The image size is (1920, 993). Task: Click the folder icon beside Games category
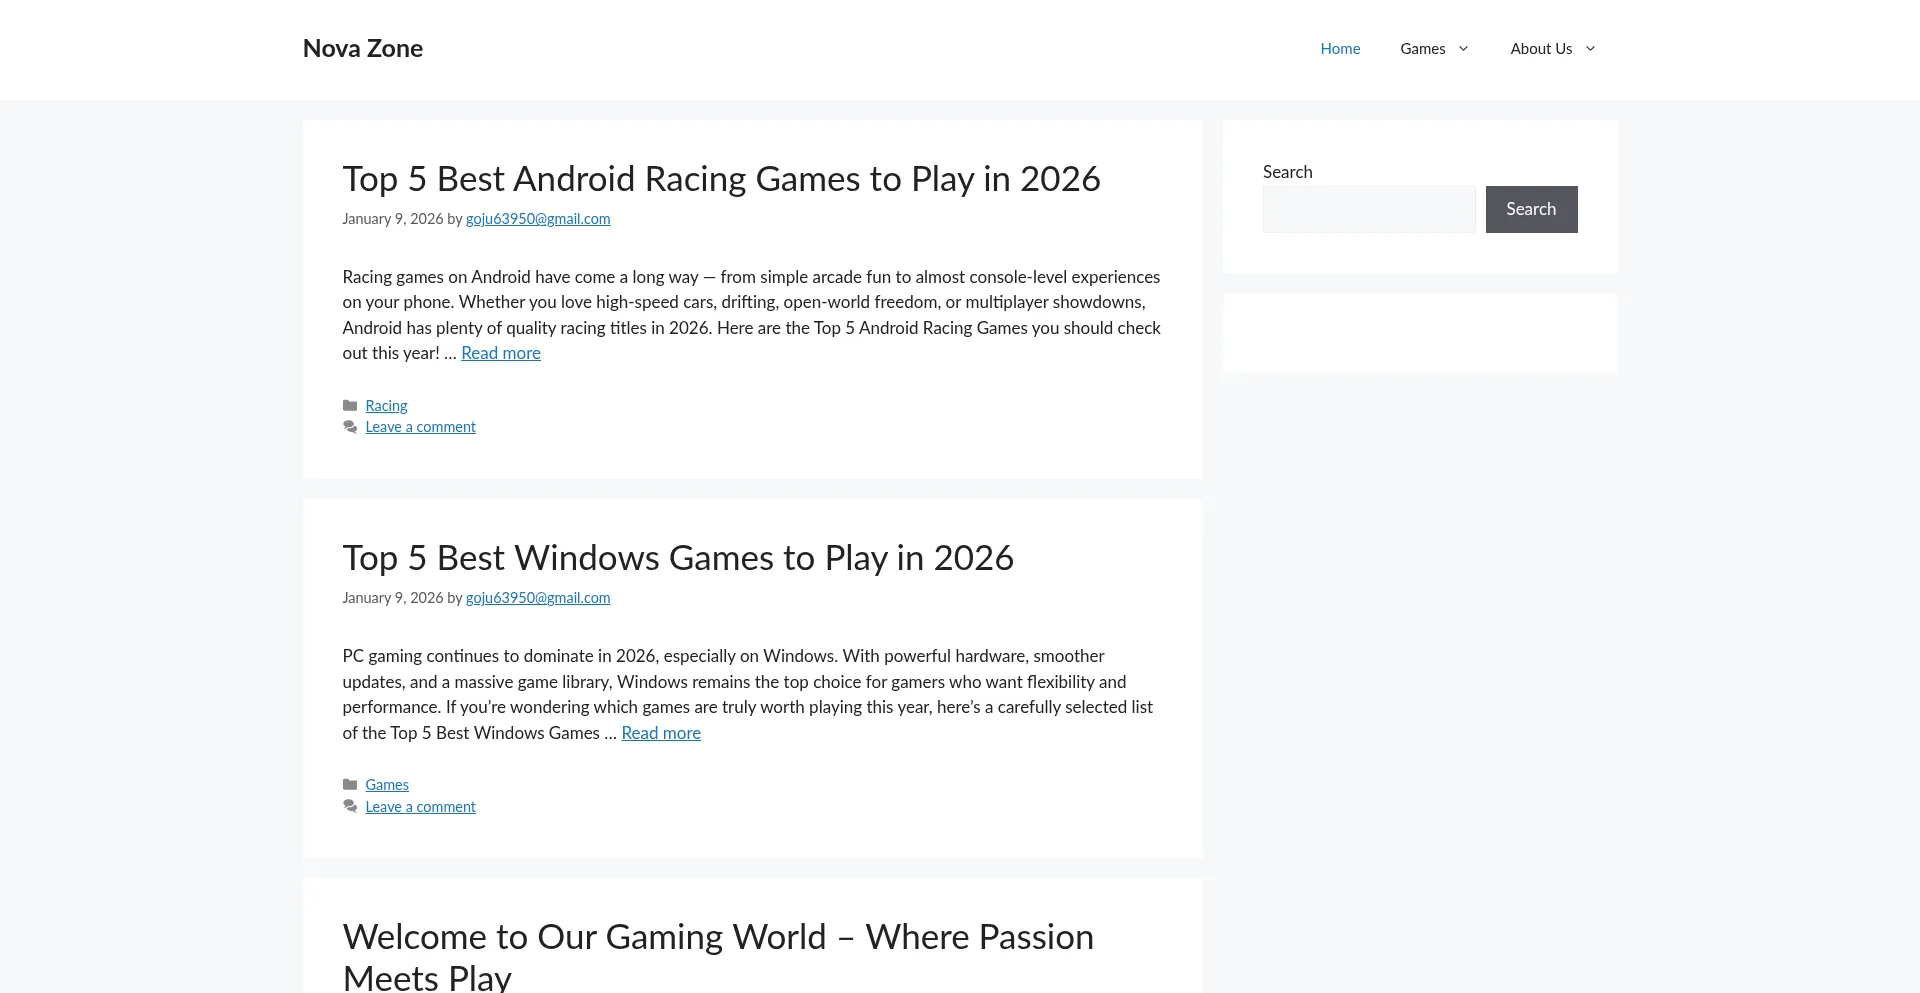tap(350, 785)
